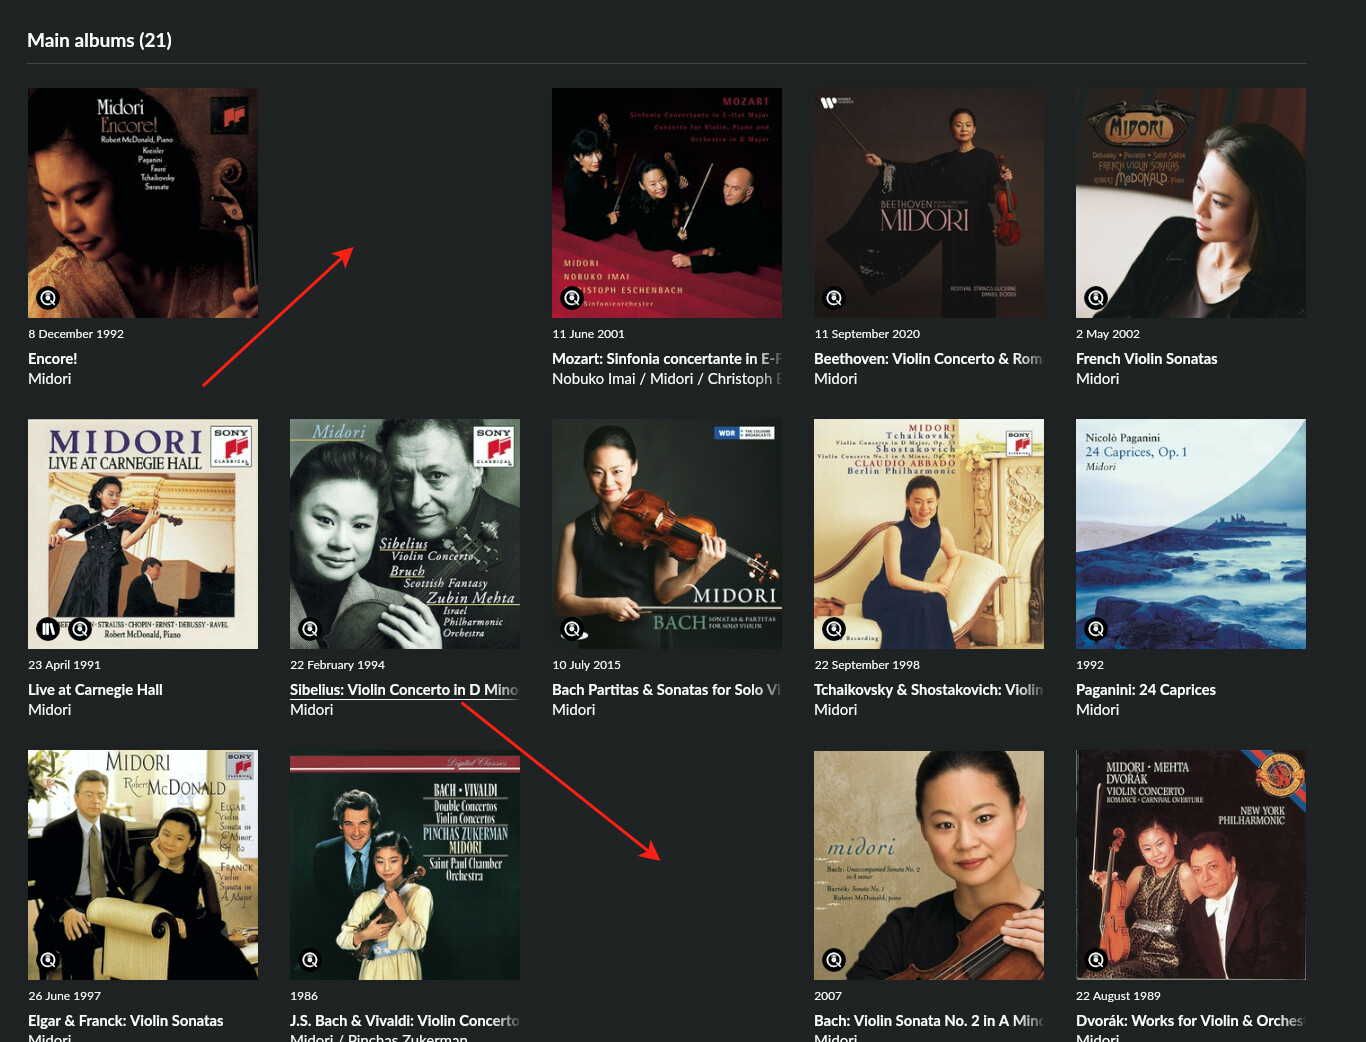The width and height of the screenshot is (1366, 1042).
Task: Select artist Midori under Paganini: 24 Caprices
Action: (x=1098, y=710)
